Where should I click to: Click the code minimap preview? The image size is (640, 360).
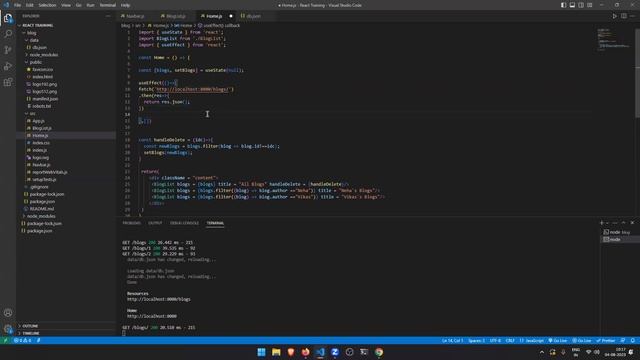click(613, 40)
